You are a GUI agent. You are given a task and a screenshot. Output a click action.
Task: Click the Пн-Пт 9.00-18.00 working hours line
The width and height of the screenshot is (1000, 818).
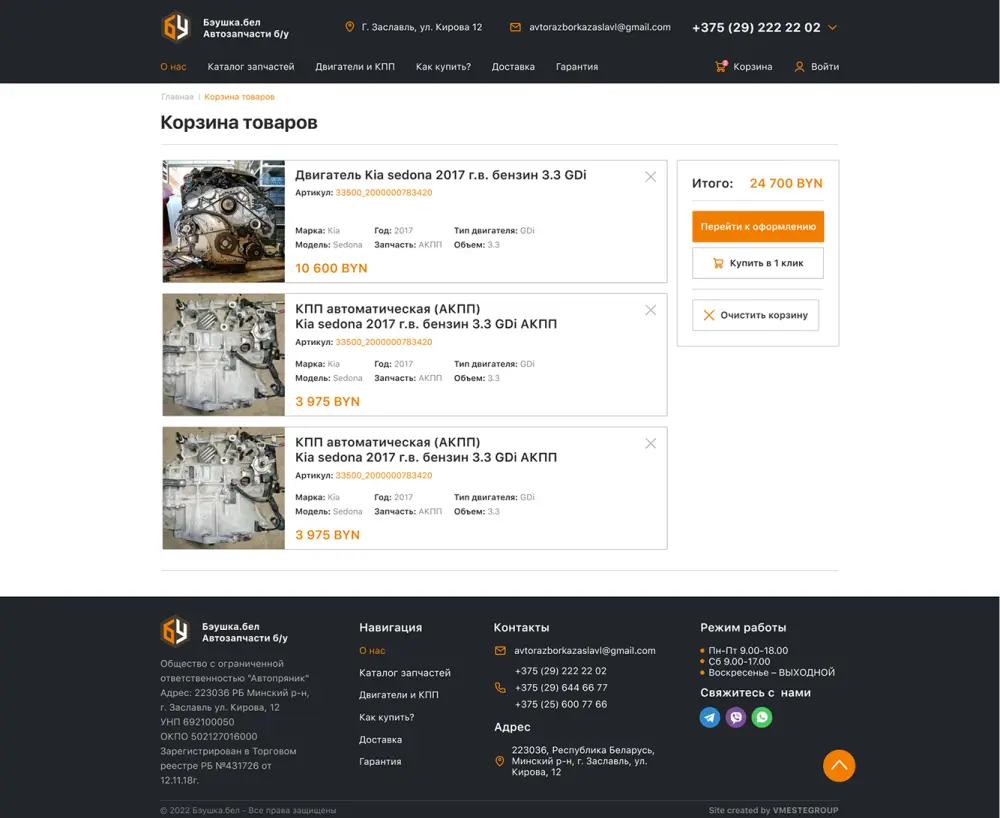pyautogui.click(x=748, y=650)
